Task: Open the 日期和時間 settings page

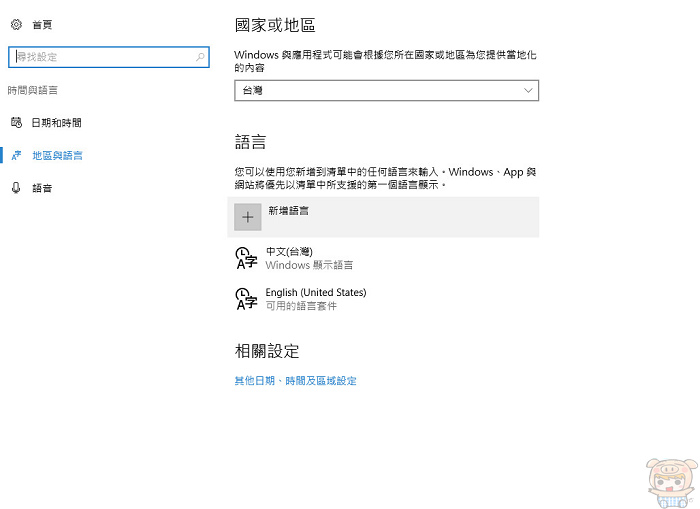Action: coord(56,122)
